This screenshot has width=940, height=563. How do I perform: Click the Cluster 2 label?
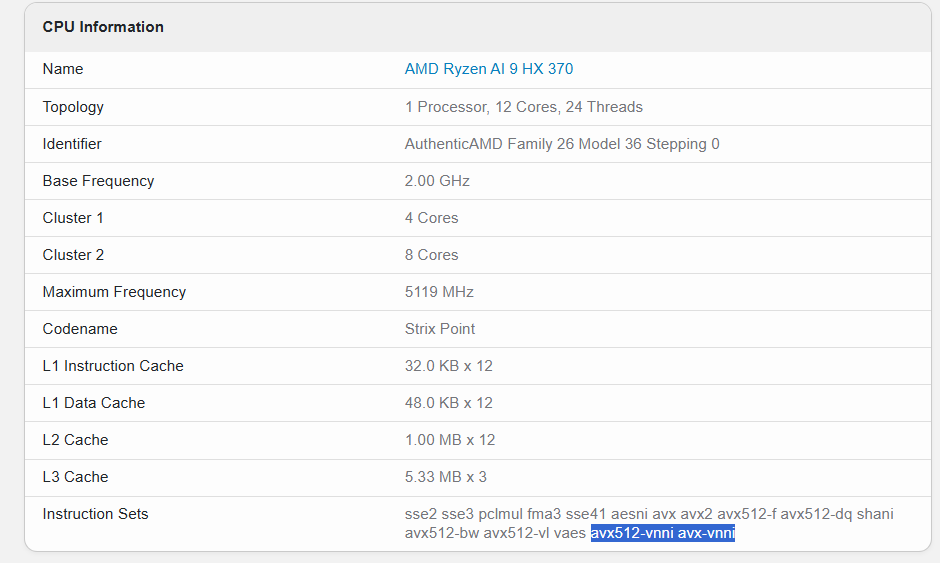pos(73,255)
